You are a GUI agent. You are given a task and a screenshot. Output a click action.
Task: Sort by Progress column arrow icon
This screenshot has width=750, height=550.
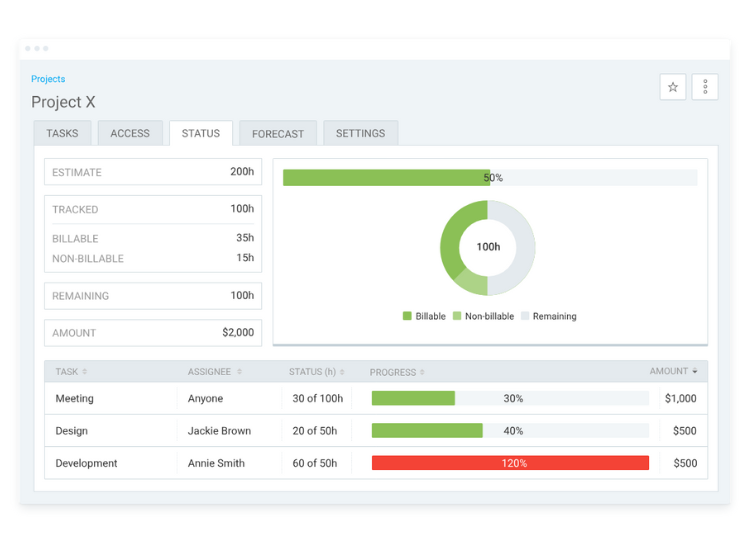click(421, 372)
